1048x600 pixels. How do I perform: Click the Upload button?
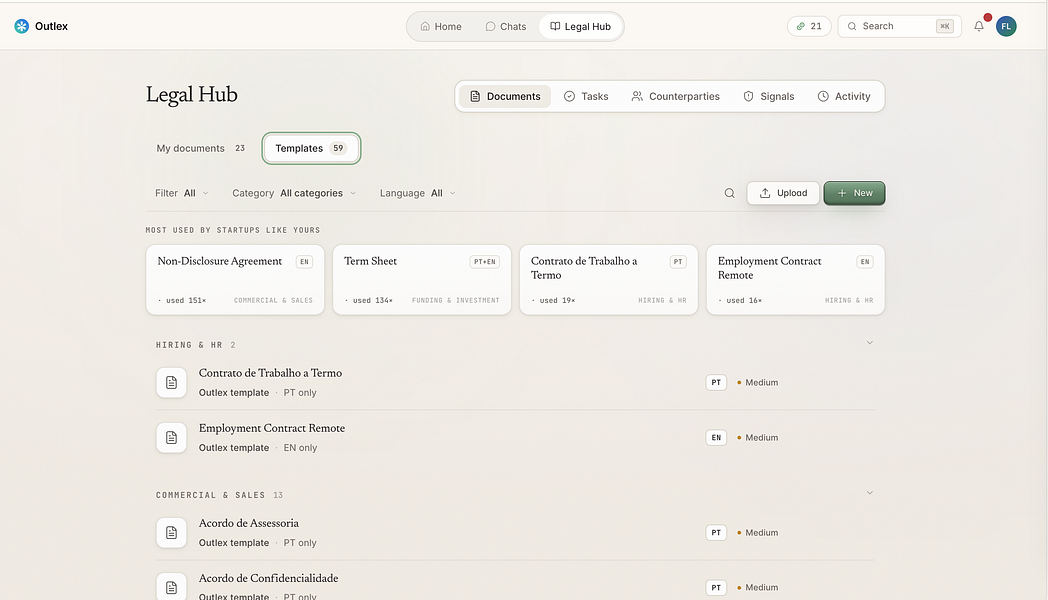[783, 193]
